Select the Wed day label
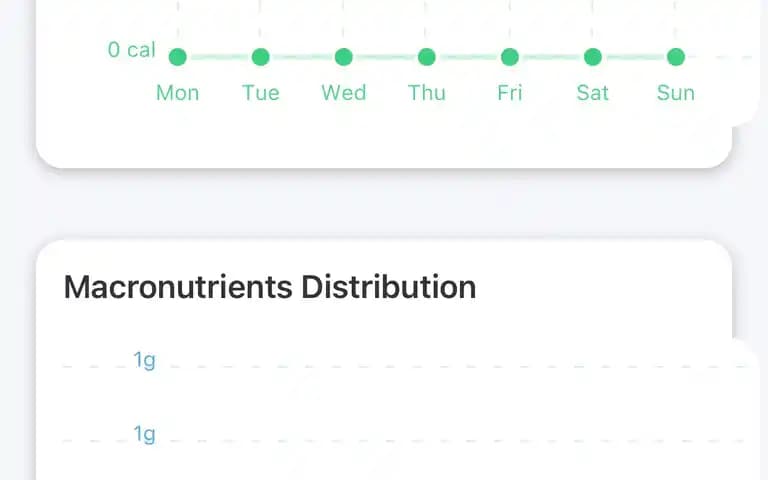Image resolution: width=768 pixels, height=480 pixels. (x=343, y=93)
